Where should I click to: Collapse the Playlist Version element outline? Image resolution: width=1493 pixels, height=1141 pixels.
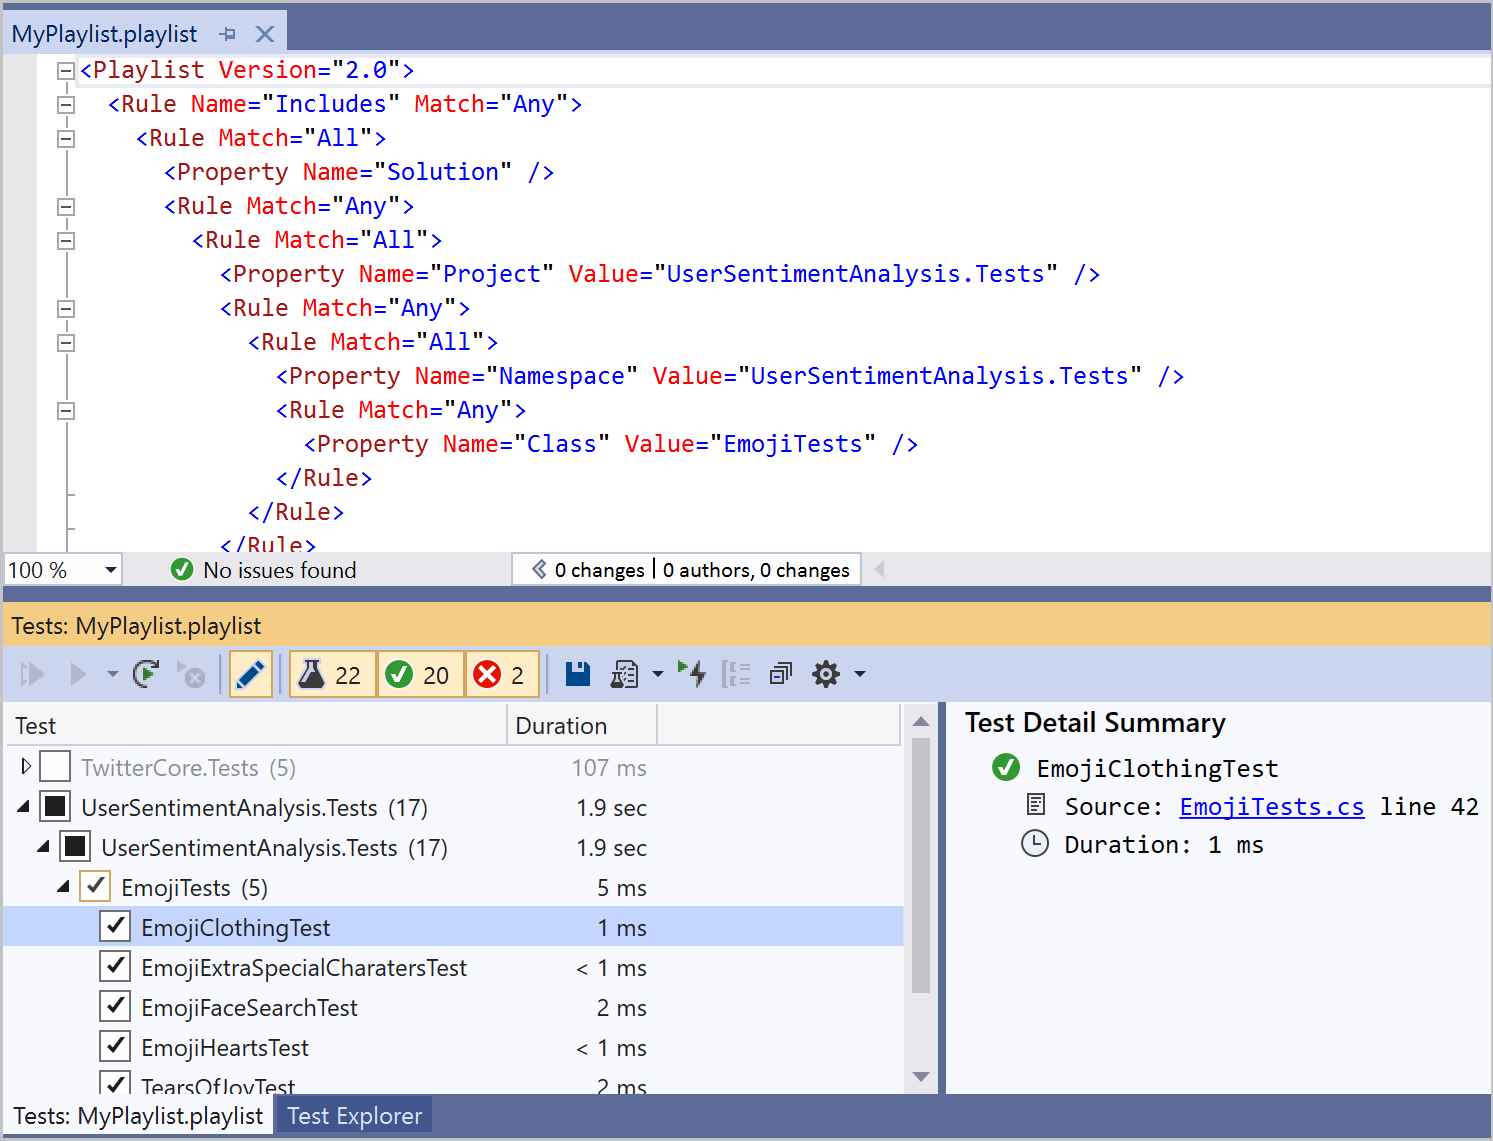(x=66, y=70)
